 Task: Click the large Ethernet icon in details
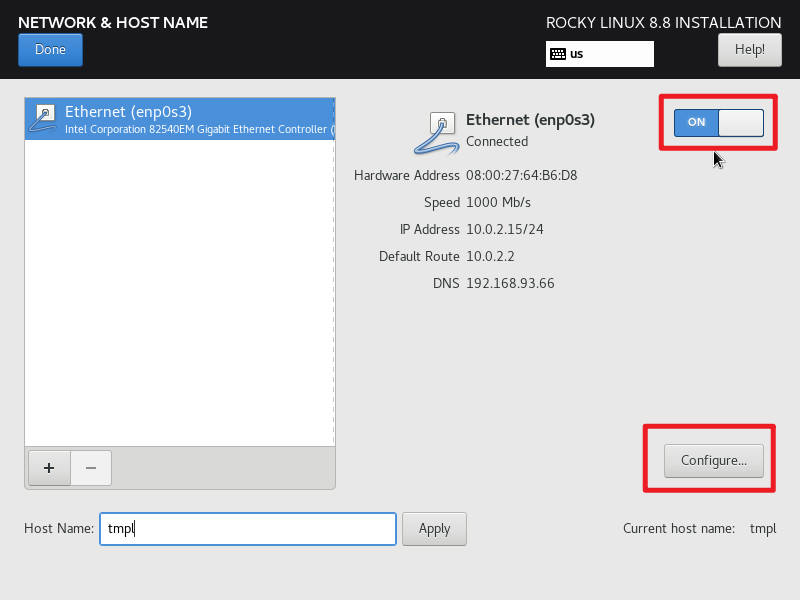[436, 133]
